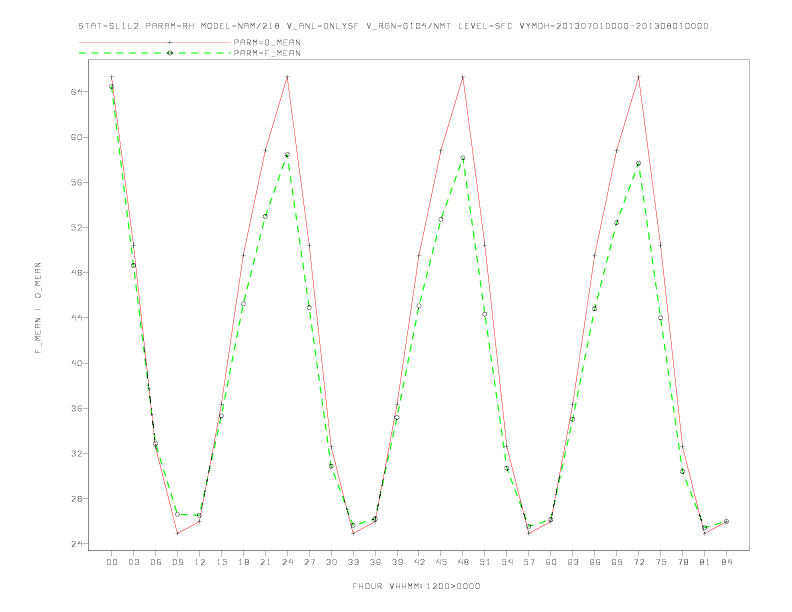
Task: Select the F_MEAN circle marker at hour 21
Action: tap(265, 216)
